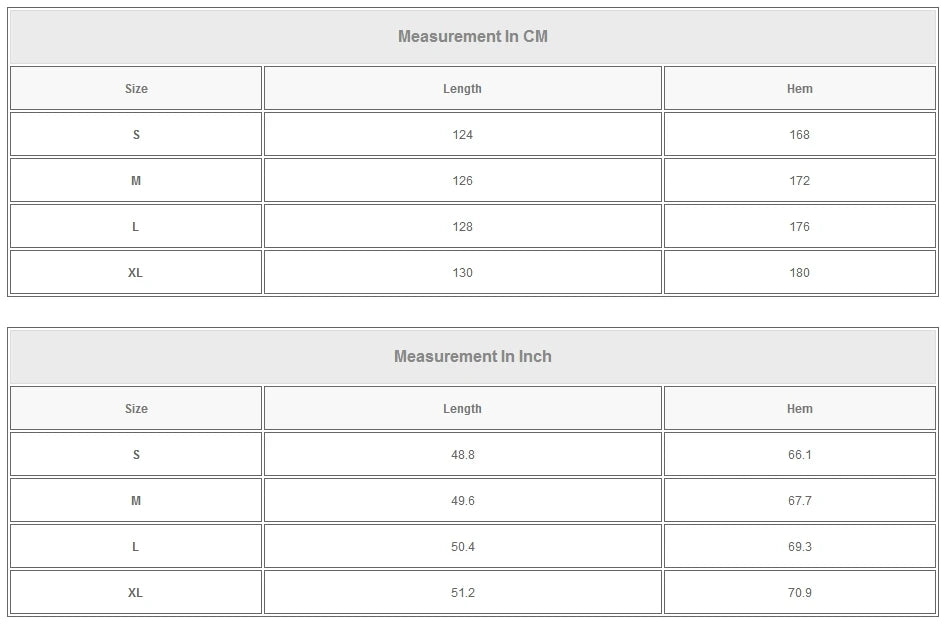The image size is (944, 624).
Task: Click the 176 hem cell for size L
Action: tap(800, 226)
